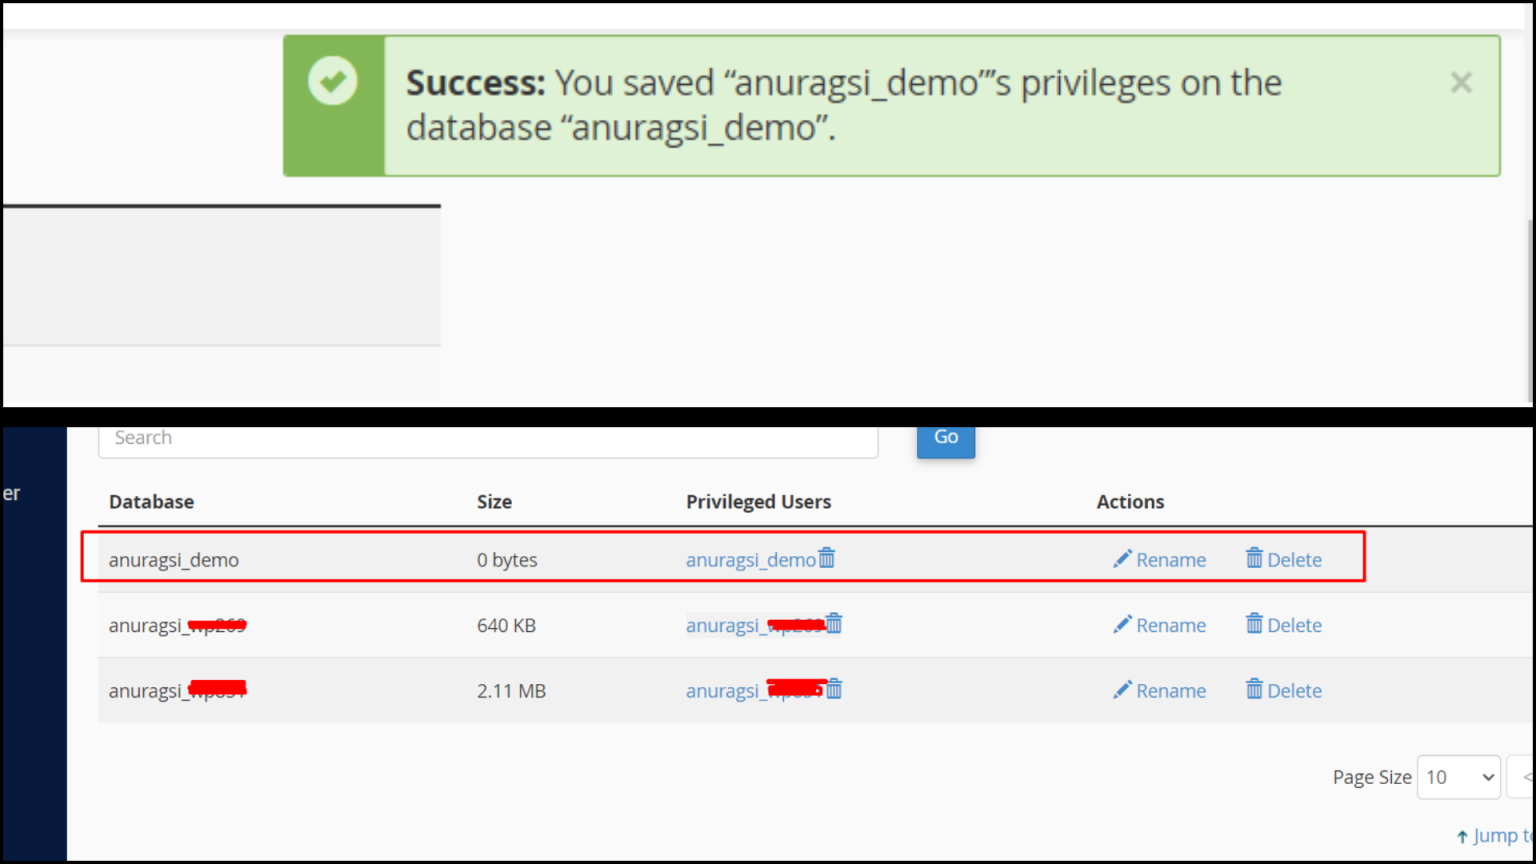The image size is (1536, 864).
Task: Click the trash icon in the second row's Delete action
Action: pos(1255,624)
